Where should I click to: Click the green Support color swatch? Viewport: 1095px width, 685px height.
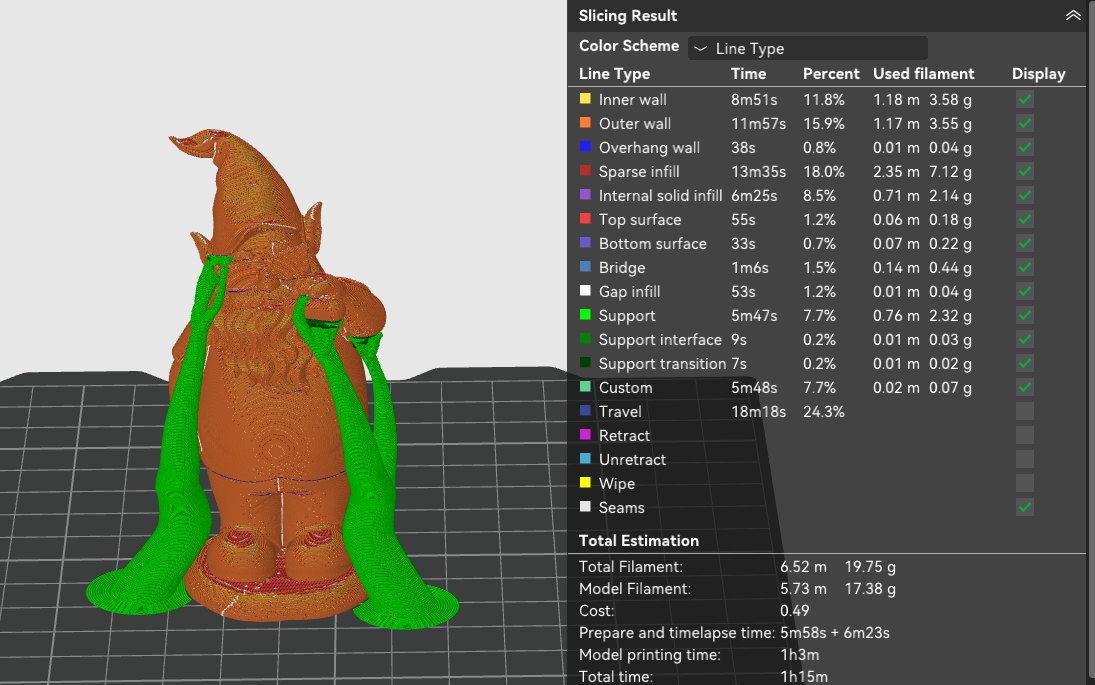pyautogui.click(x=584, y=315)
